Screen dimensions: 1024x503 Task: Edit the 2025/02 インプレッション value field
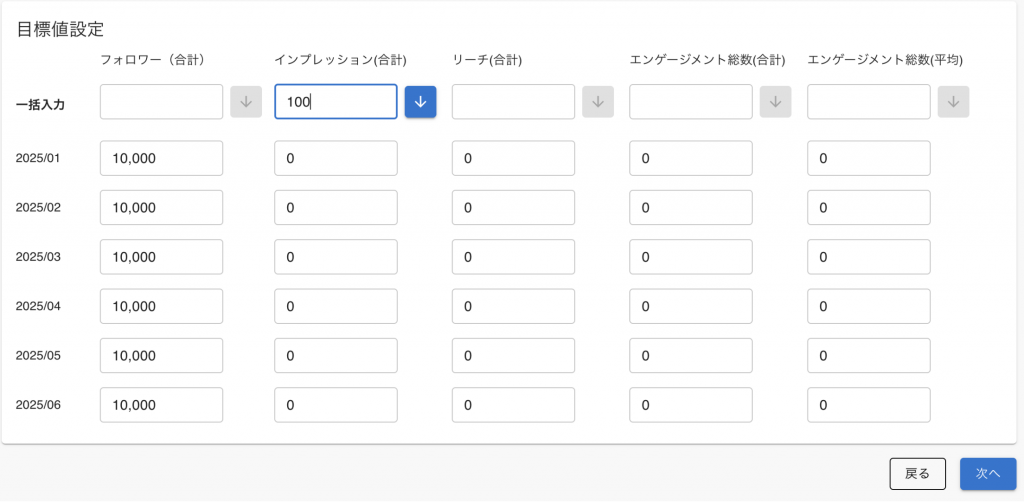pyautogui.click(x=336, y=208)
